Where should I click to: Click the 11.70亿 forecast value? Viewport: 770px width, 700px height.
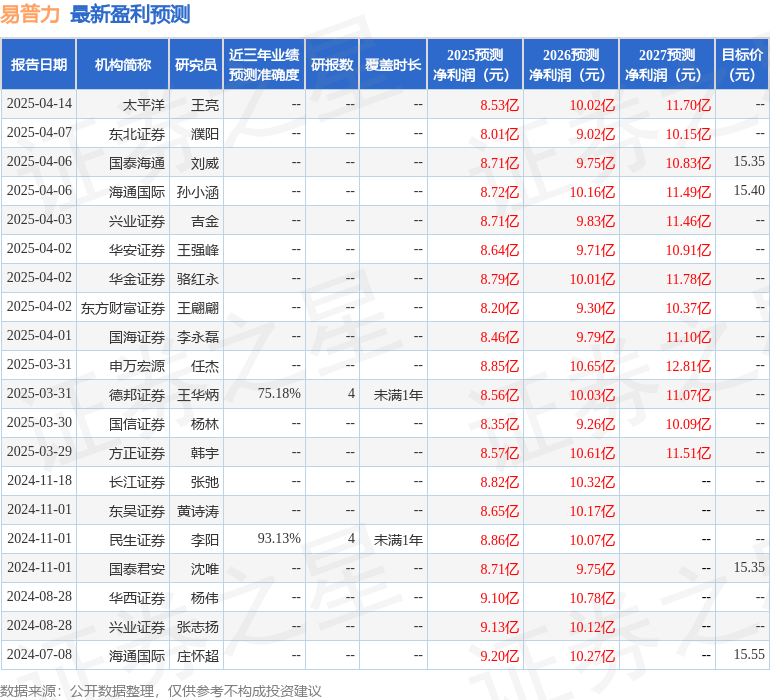(688, 105)
